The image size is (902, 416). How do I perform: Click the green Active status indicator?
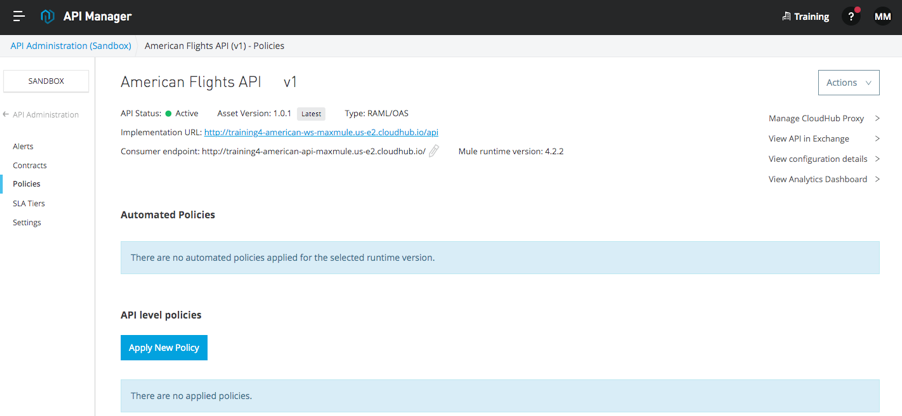[x=169, y=113]
